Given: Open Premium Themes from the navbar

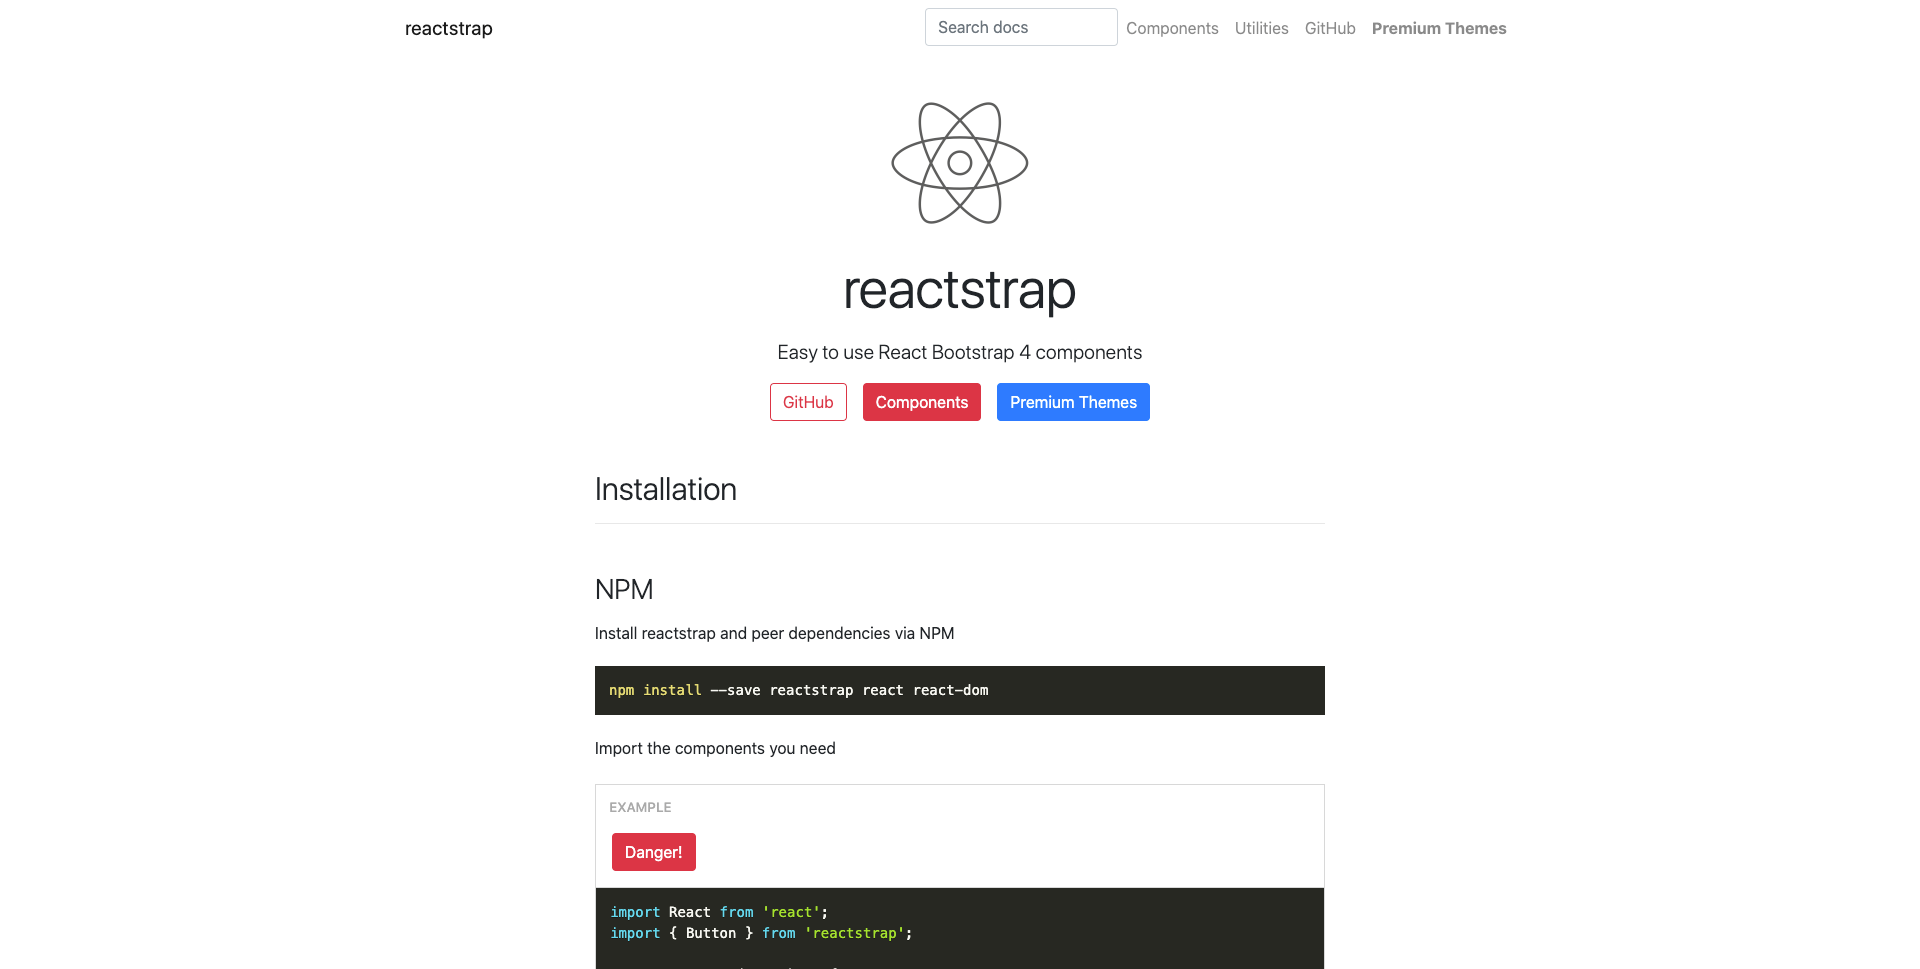Looking at the screenshot, I should 1439,28.
